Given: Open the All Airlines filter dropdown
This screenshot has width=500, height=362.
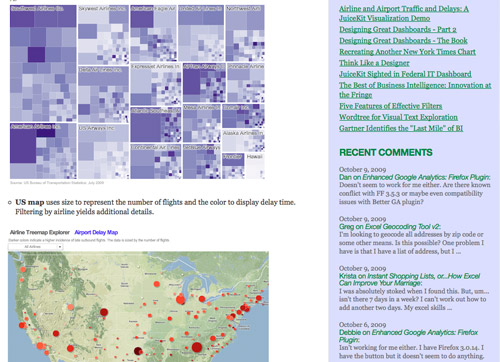Looking at the screenshot, I should click(35, 247).
